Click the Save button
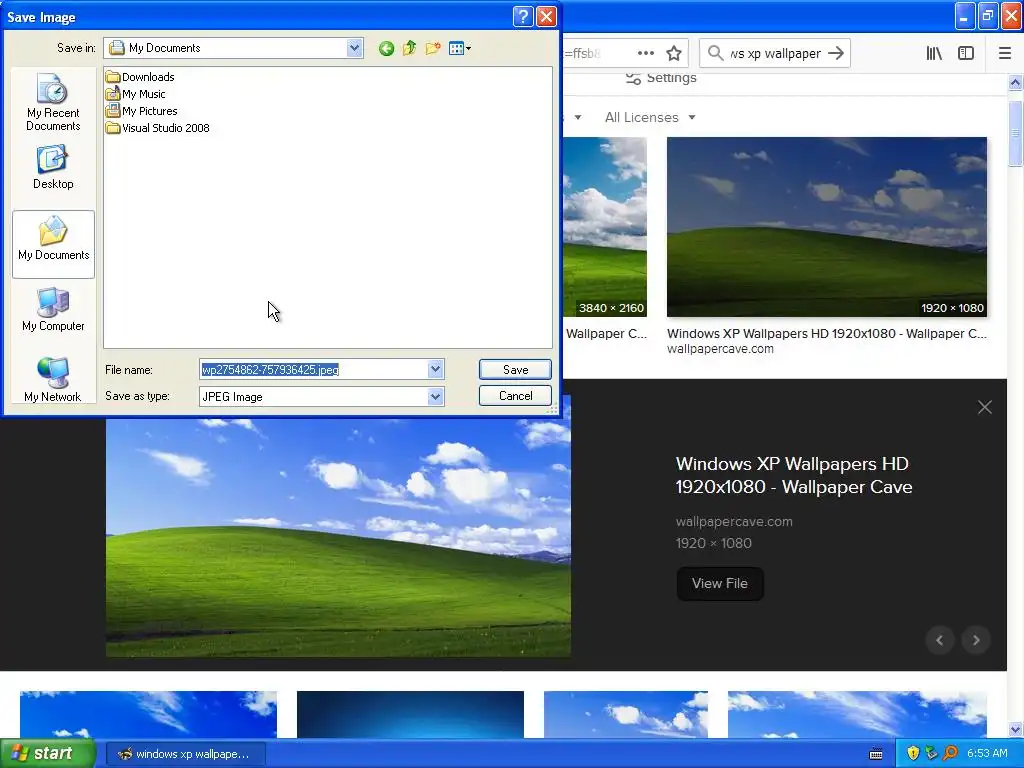This screenshot has height=768, width=1024. pyautogui.click(x=515, y=370)
